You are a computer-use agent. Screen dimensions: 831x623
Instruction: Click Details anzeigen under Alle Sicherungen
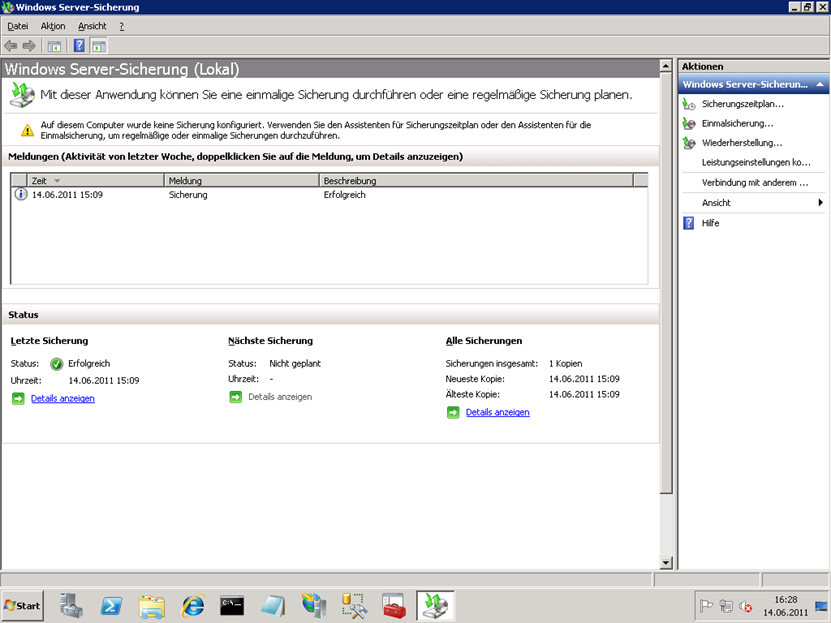497,412
